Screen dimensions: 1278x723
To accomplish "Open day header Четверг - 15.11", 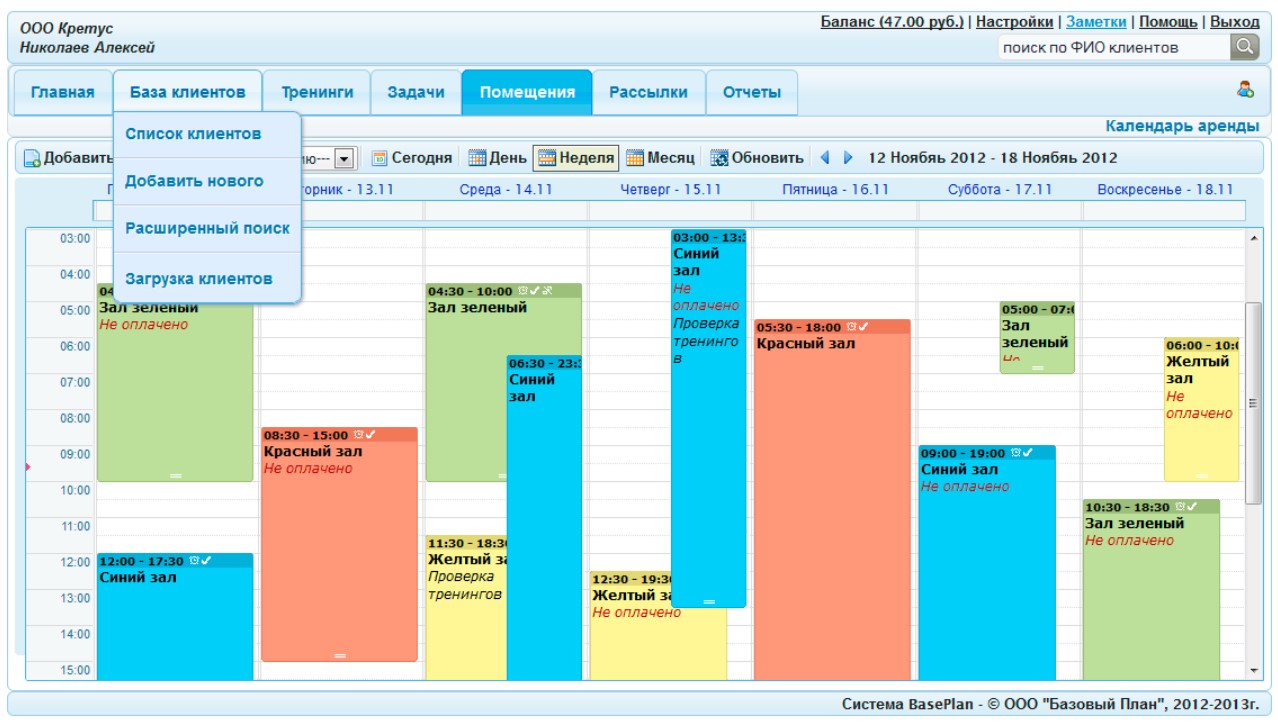I will (x=670, y=189).
